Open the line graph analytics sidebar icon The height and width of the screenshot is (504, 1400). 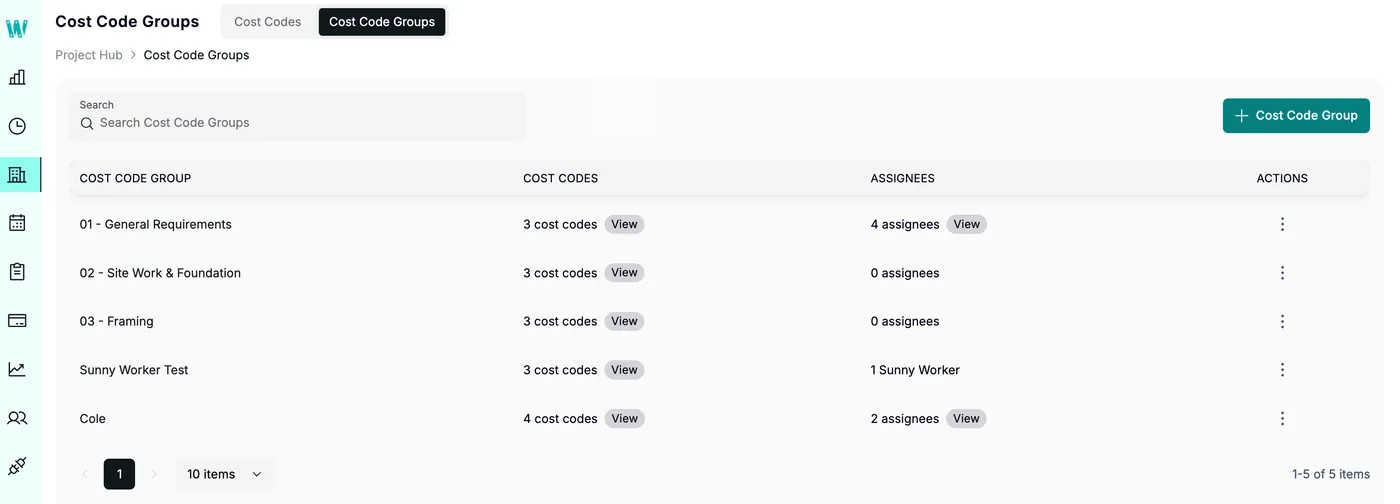pyautogui.click(x=17, y=369)
